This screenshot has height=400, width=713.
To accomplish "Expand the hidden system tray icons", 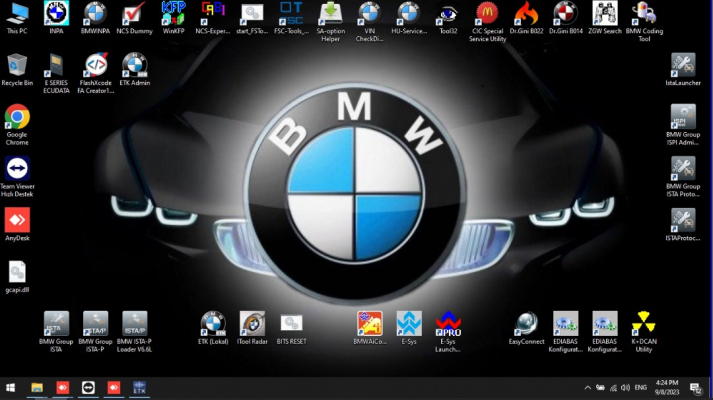I will coord(587,387).
